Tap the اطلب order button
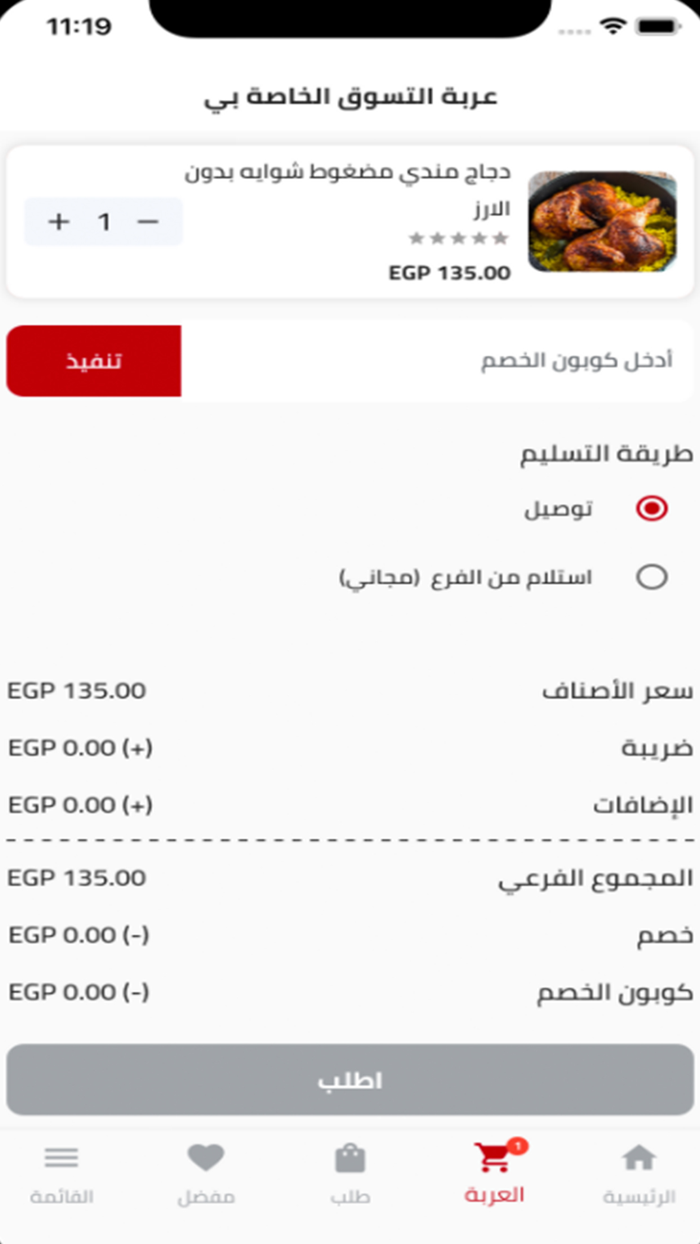700x1244 pixels. click(350, 1079)
